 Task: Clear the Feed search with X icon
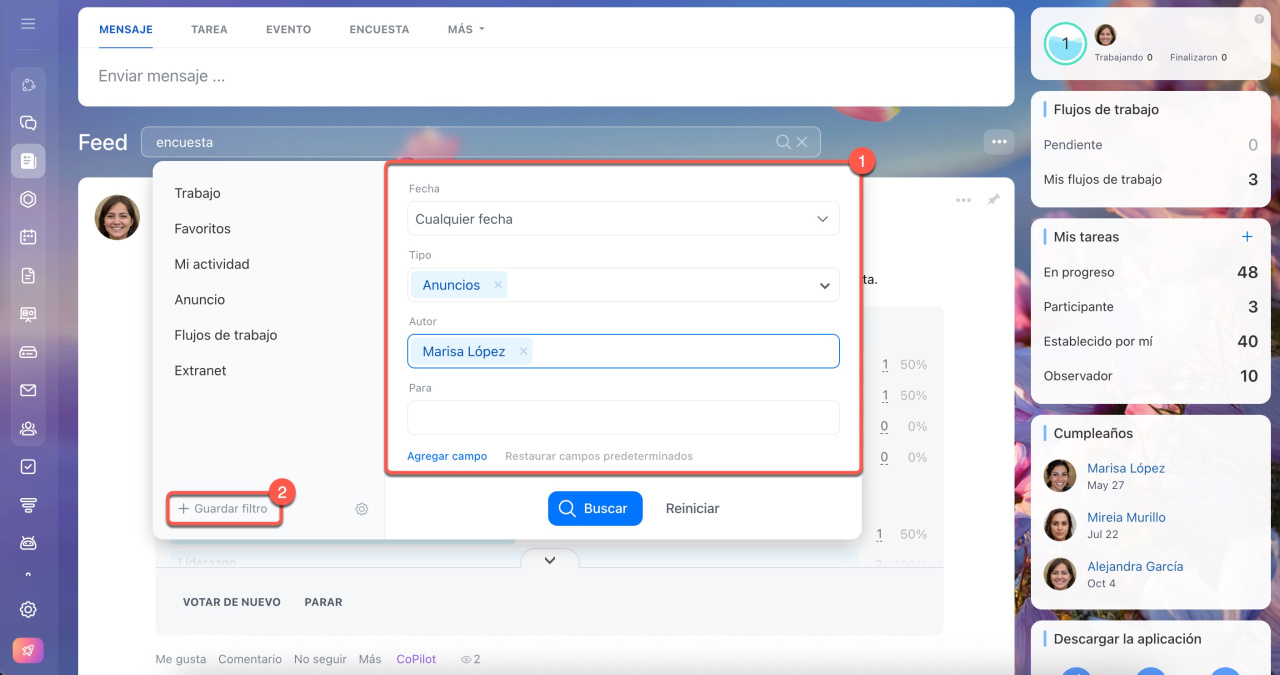point(801,142)
